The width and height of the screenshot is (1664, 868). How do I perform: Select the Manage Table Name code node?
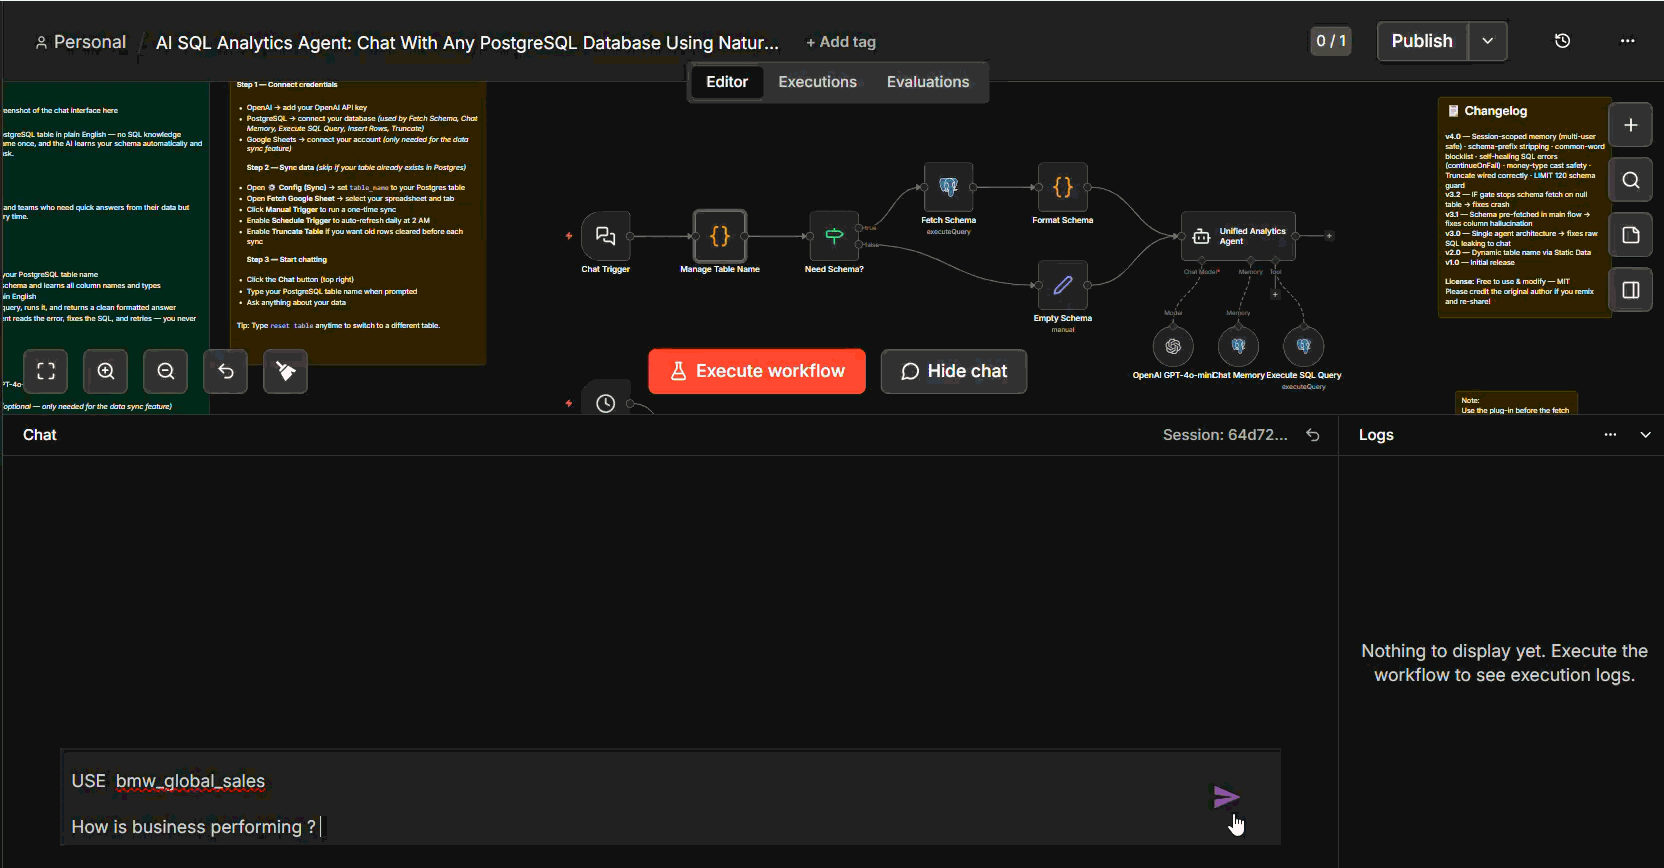pyautogui.click(x=720, y=236)
